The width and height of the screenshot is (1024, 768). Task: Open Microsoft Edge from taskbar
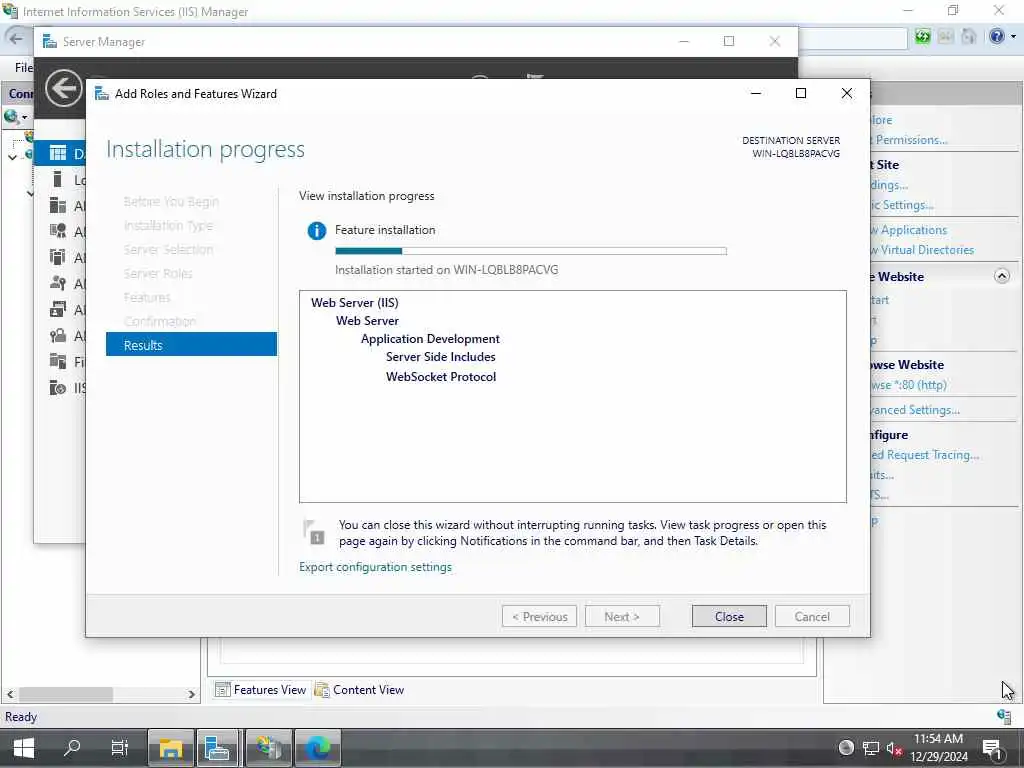click(318, 748)
